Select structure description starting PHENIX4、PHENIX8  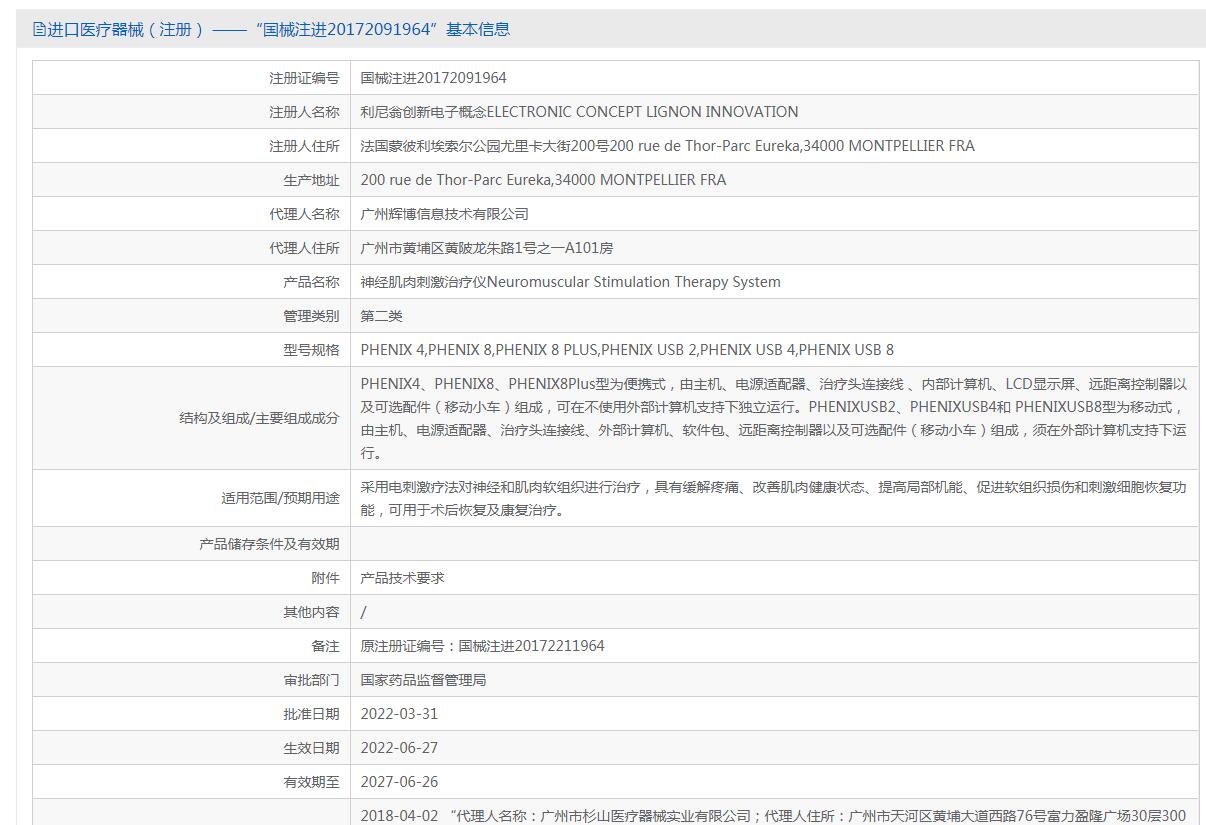pyautogui.click(x=774, y=418)
